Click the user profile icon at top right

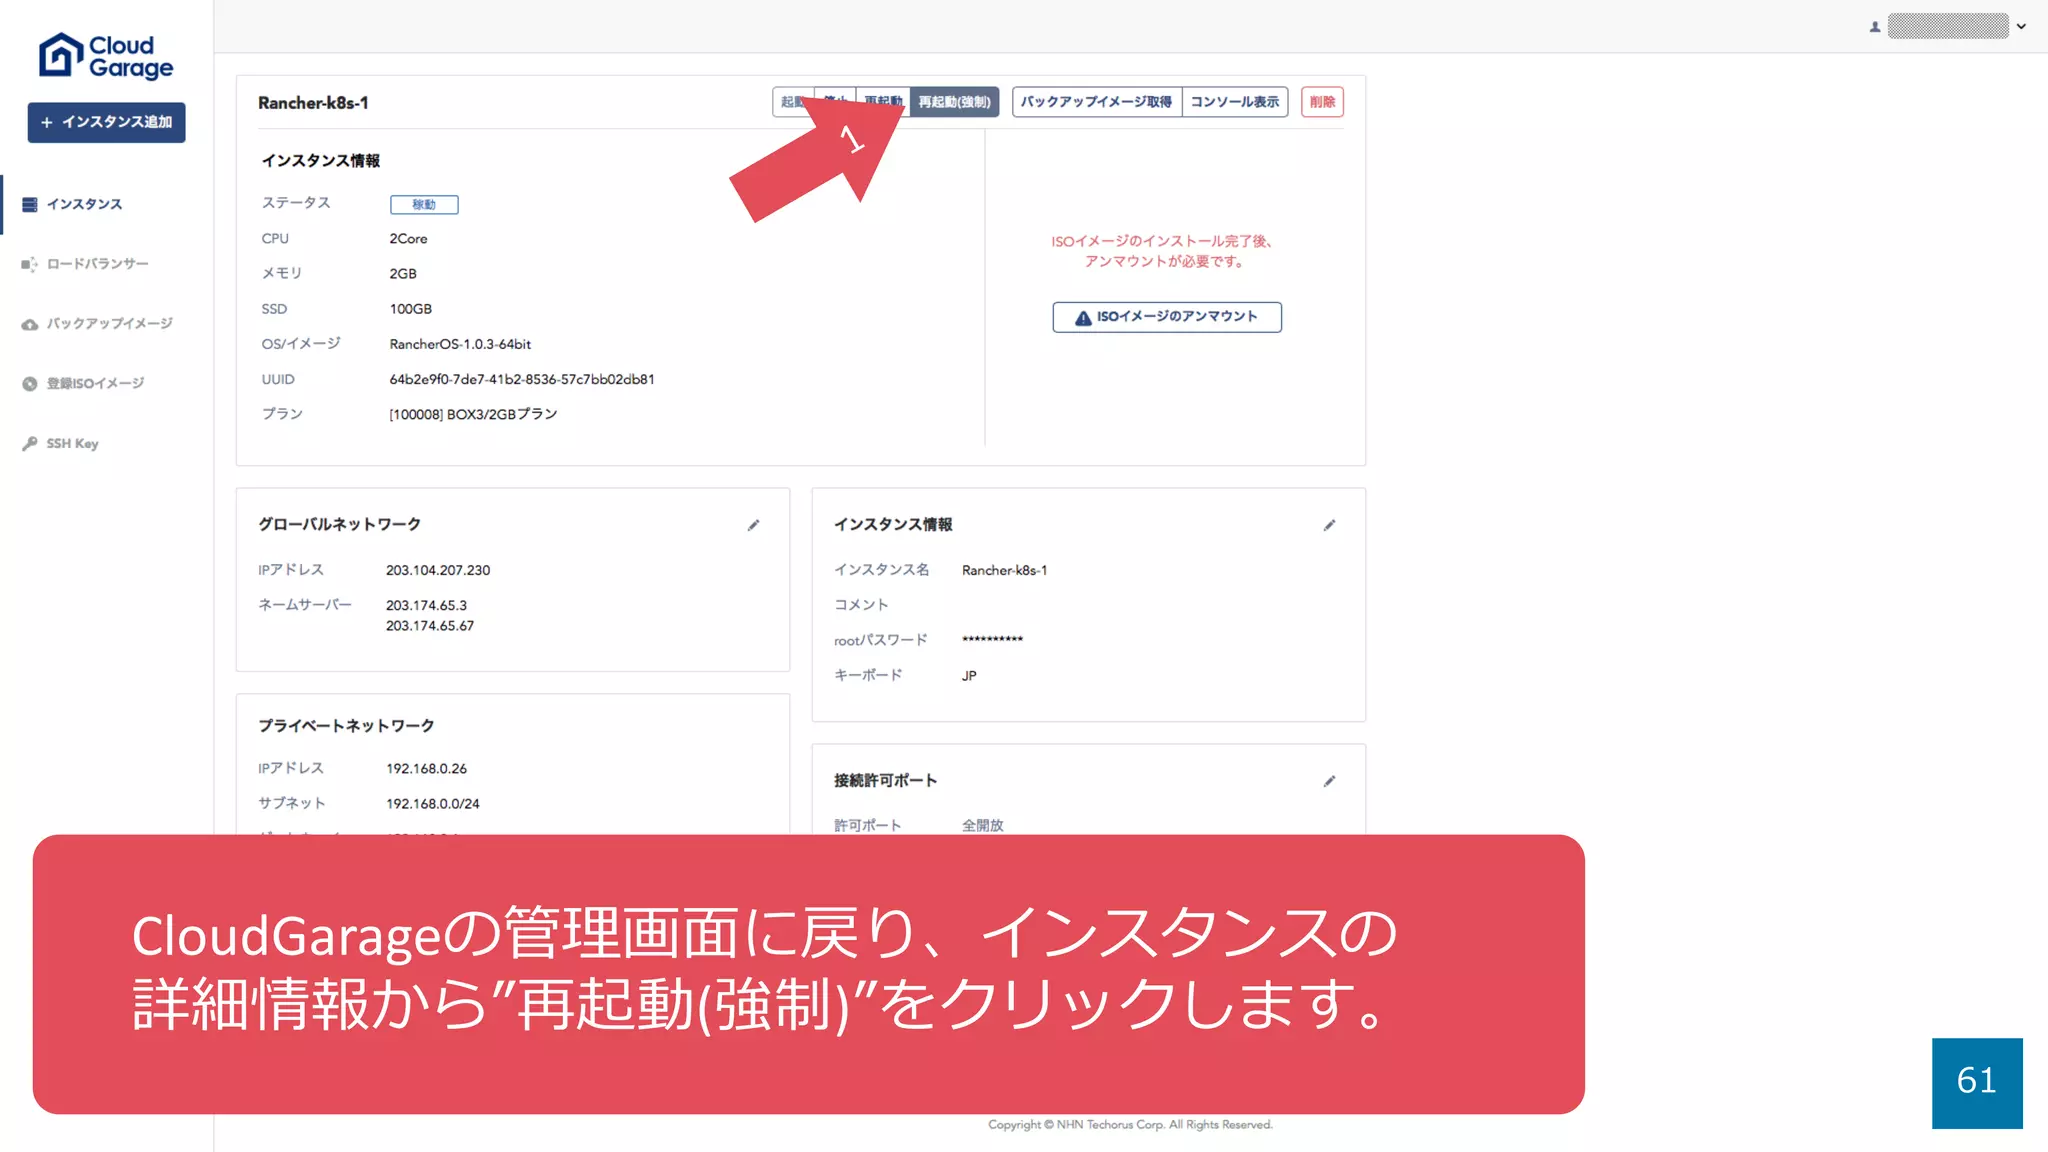[x=1875, y=27]
